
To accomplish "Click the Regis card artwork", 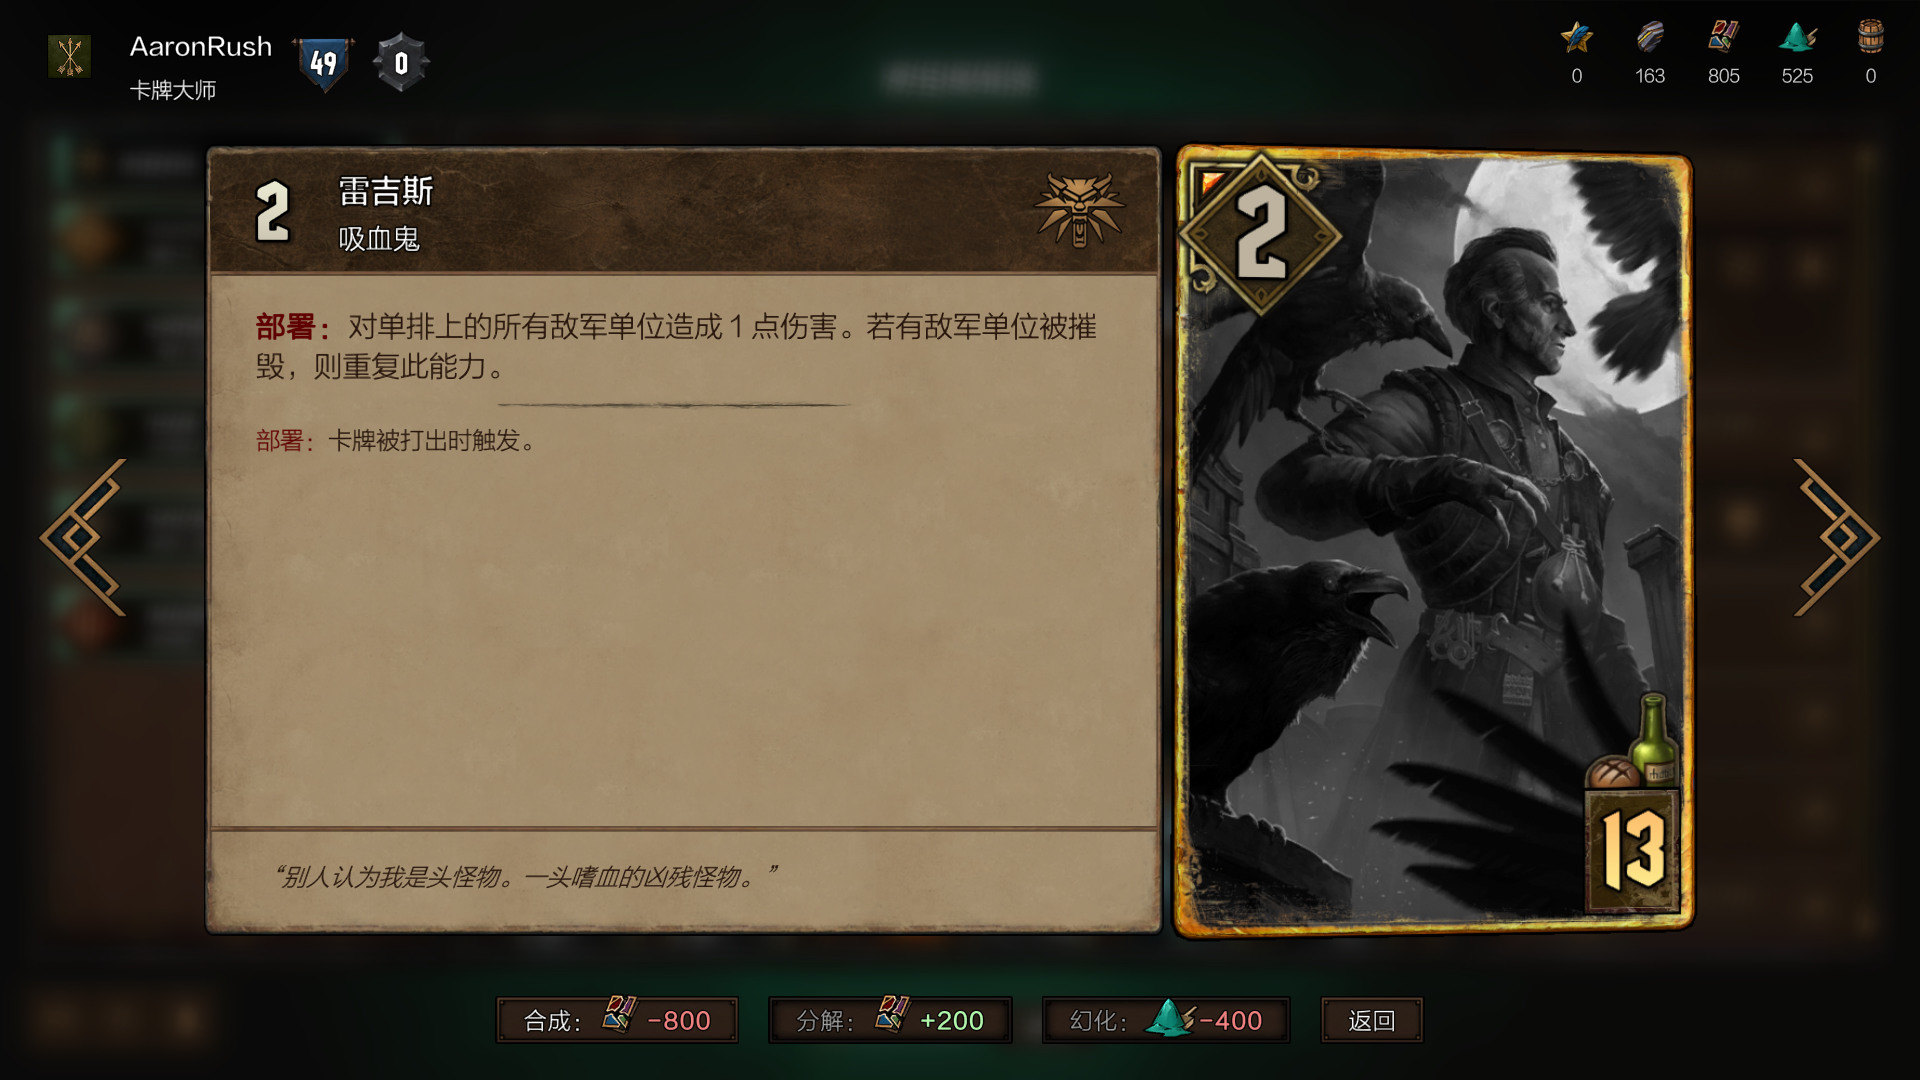I will [x=1434, y=541].
